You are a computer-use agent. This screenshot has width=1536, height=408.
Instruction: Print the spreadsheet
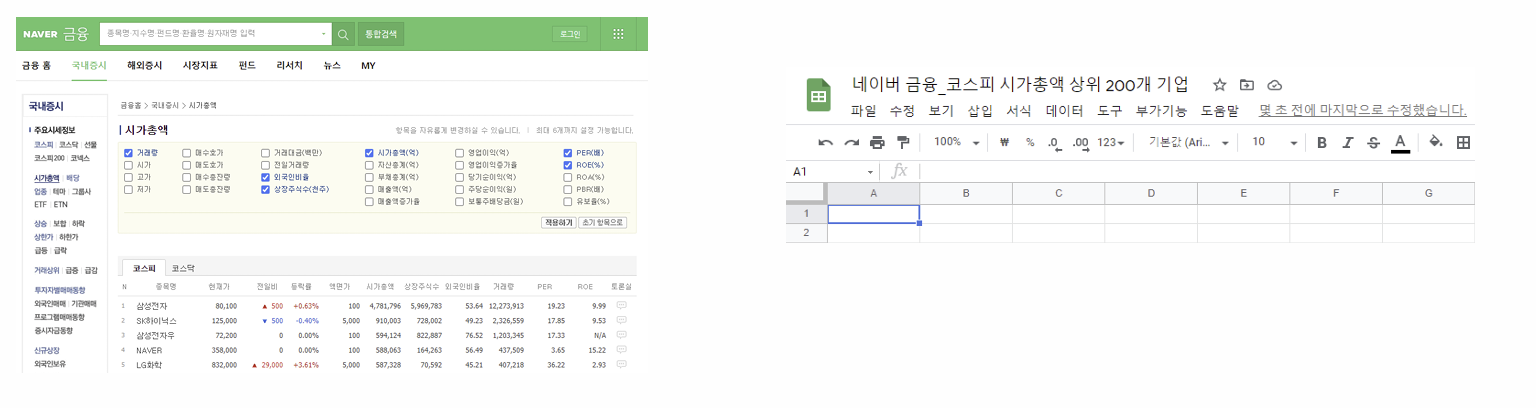[x=877, y=142]
